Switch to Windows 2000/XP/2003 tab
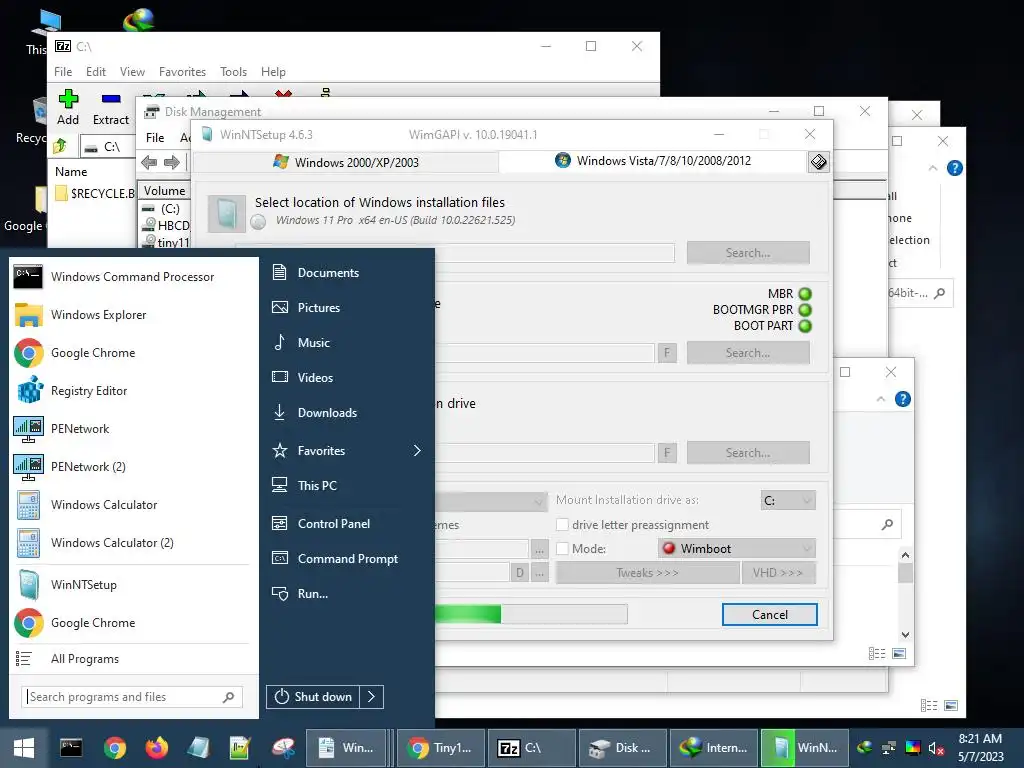 tap(346, 162)
